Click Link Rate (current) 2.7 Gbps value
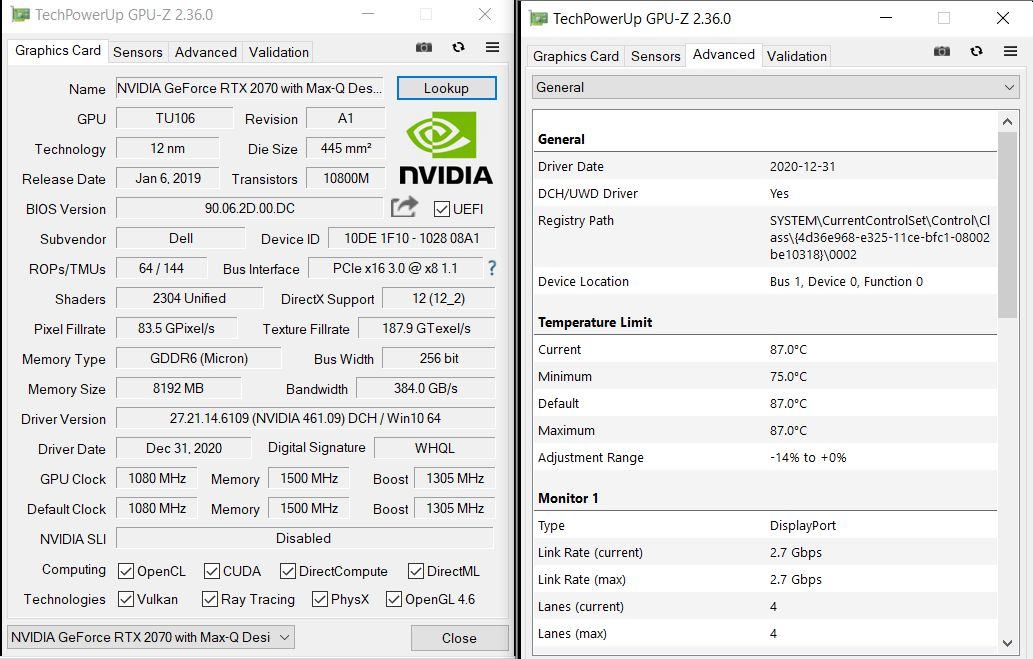Screen dimensions: 1033x659 (x=796, y=553)
